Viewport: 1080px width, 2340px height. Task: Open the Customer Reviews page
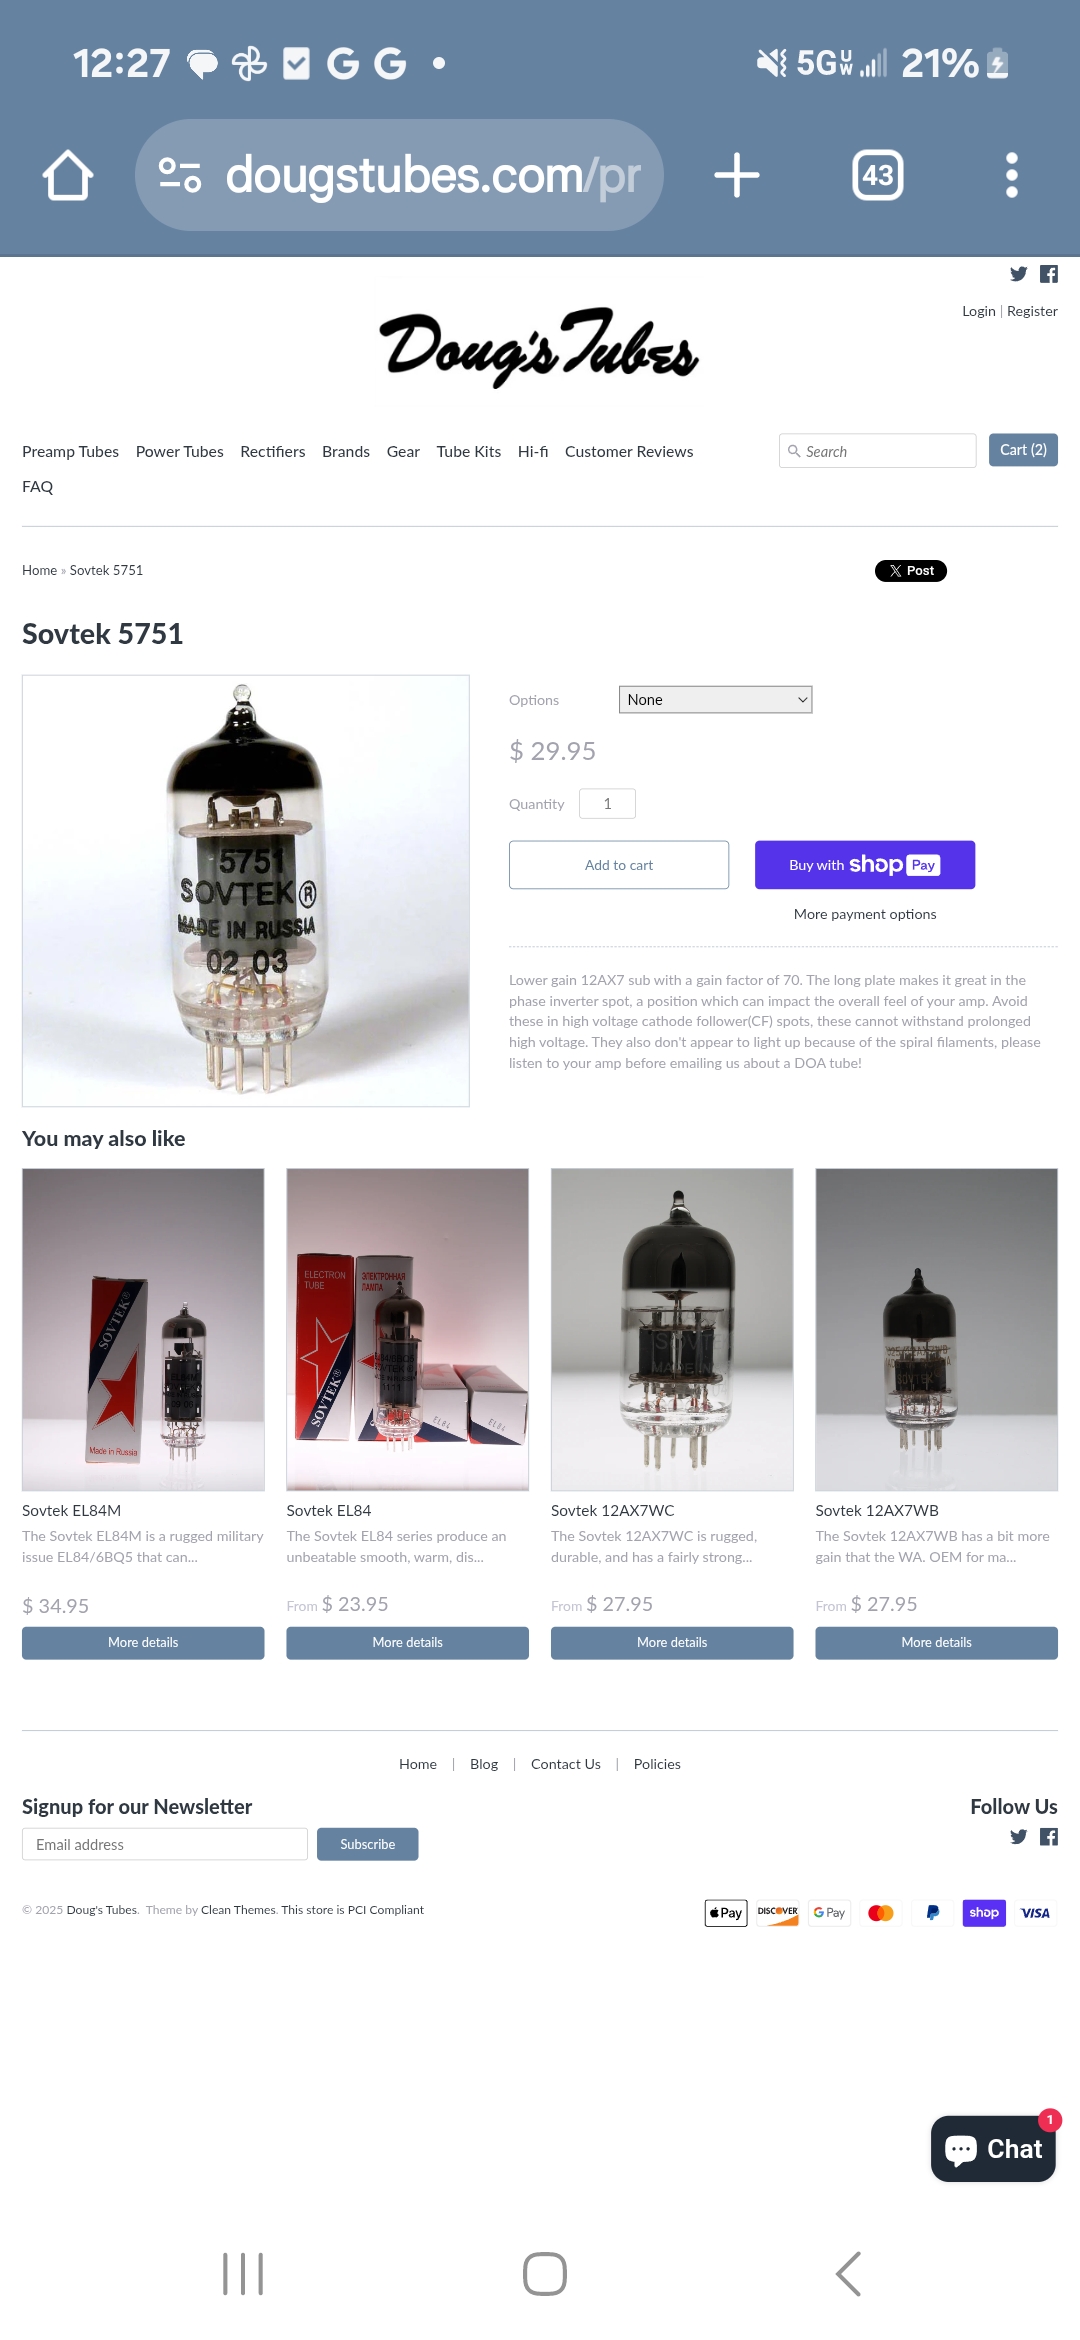click(629, 452)
